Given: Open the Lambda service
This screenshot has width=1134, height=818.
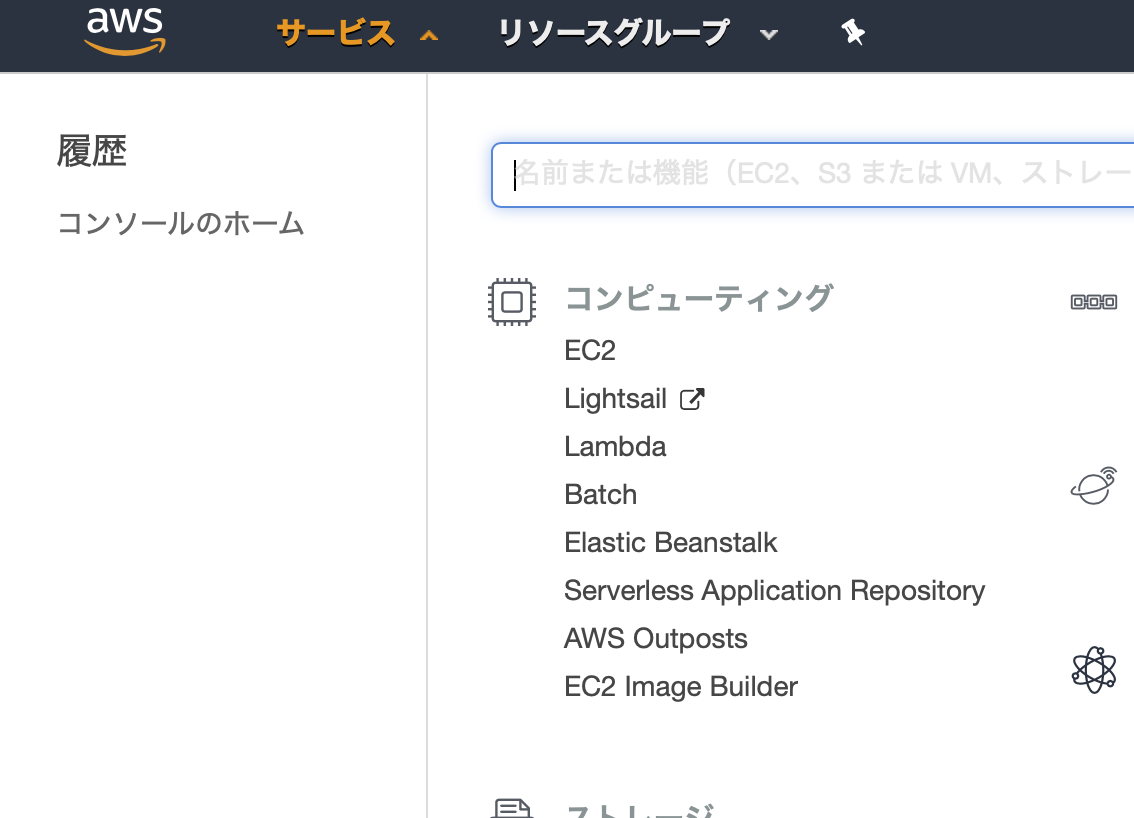Looking at the screenshot, I should point(615,446).
